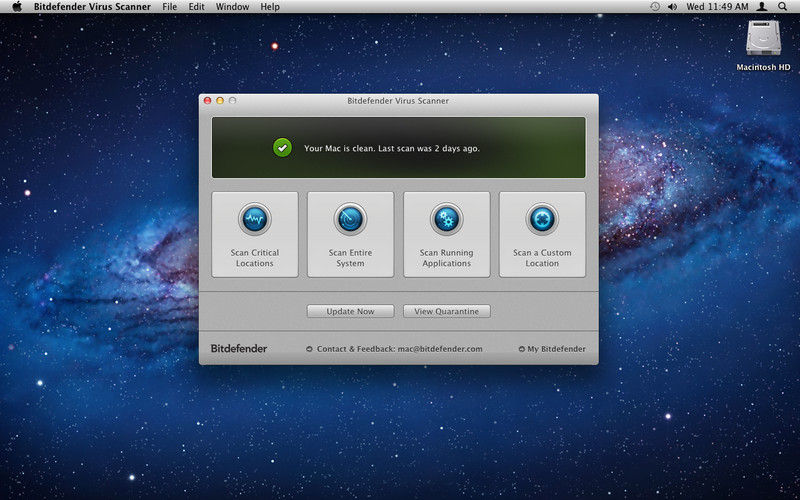The height and width of the screenshot is (500, 800).
Task: Open Spotlight search magnifier
Action: [783, 7]
